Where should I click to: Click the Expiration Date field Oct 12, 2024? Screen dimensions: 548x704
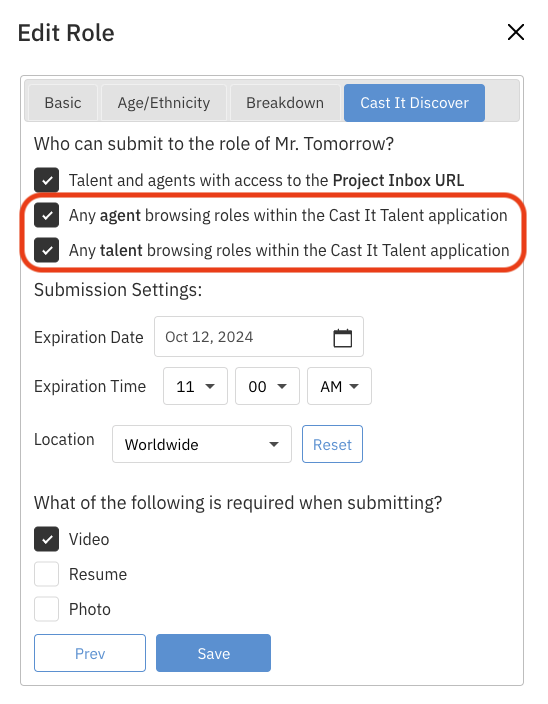click(x=259, y=337)
